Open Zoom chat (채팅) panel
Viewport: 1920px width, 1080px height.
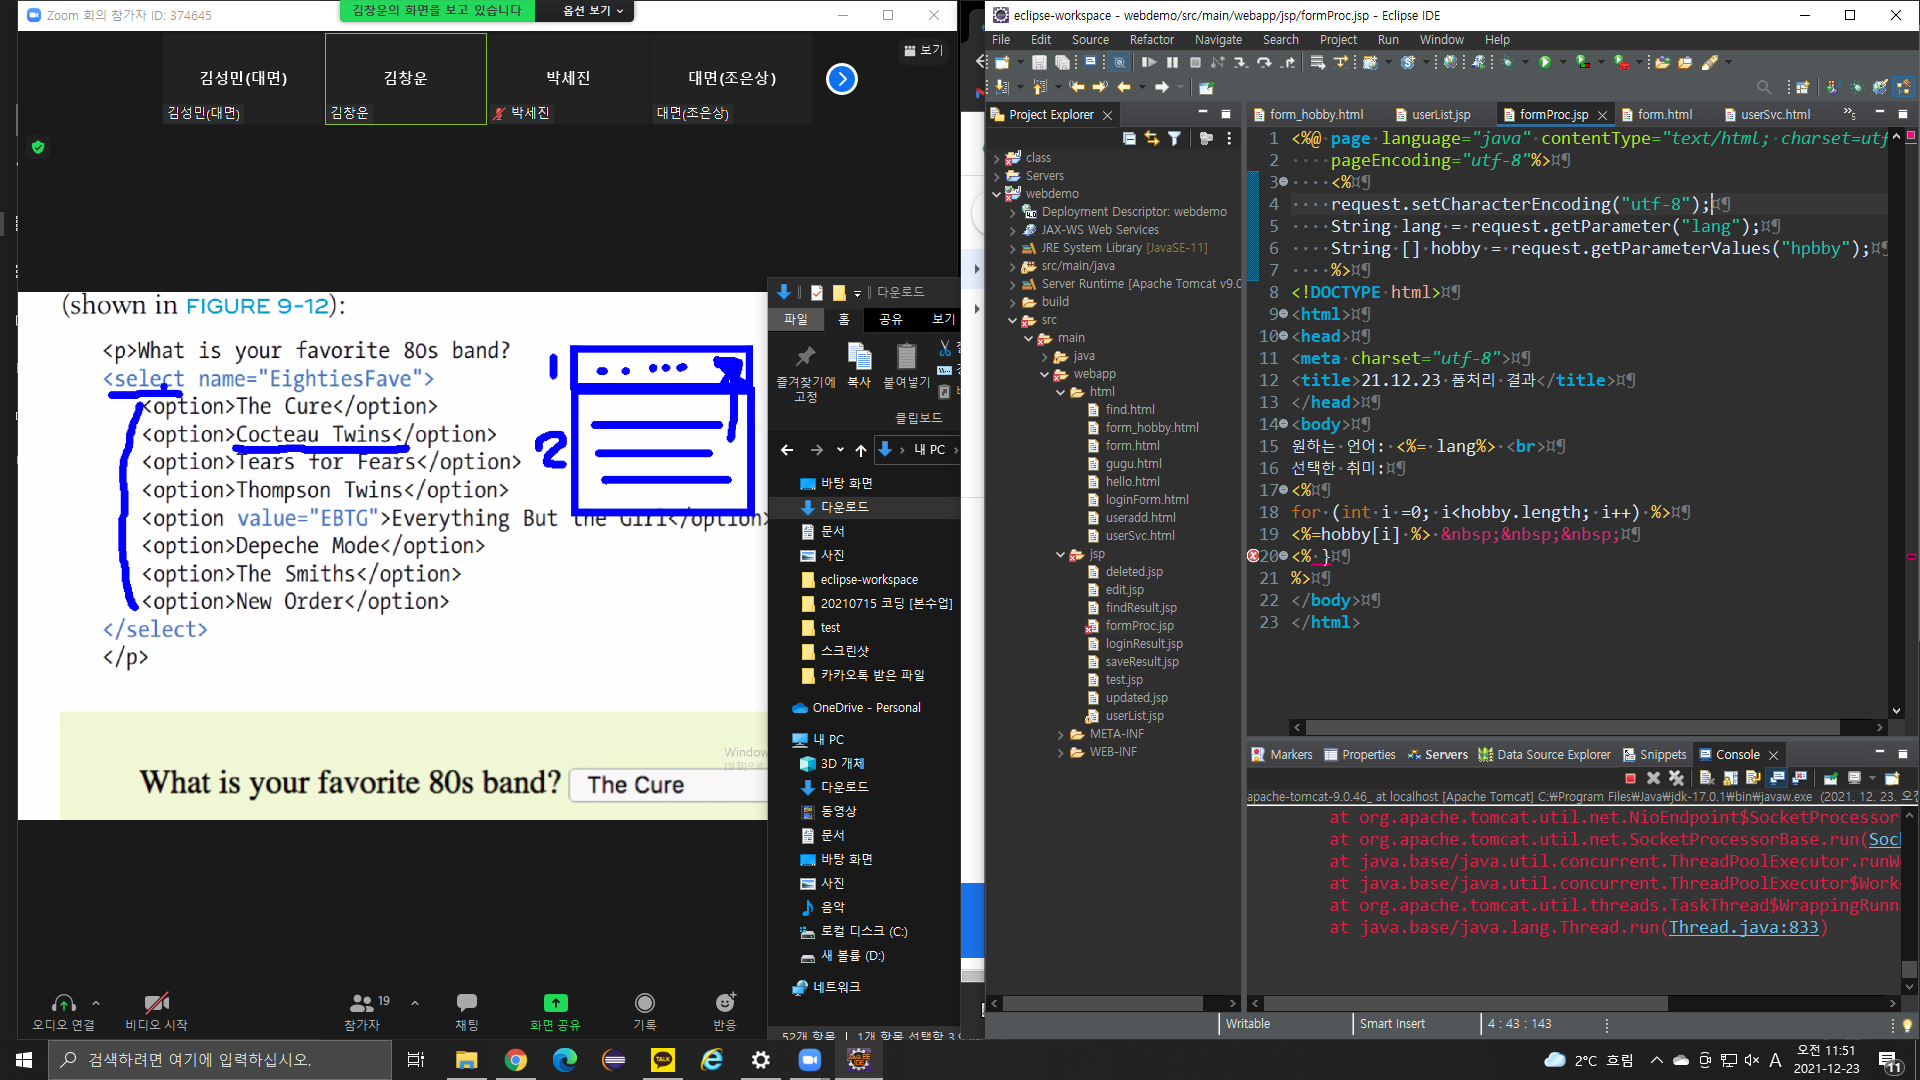point(466,1010)
